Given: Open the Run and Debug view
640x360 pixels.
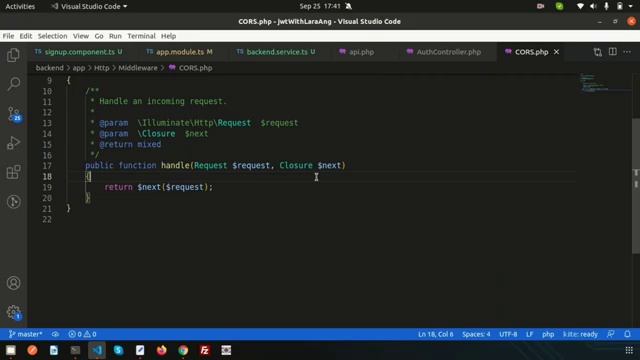Looking at the screenshot, I should pyautogui.click(x=13, y=143).
